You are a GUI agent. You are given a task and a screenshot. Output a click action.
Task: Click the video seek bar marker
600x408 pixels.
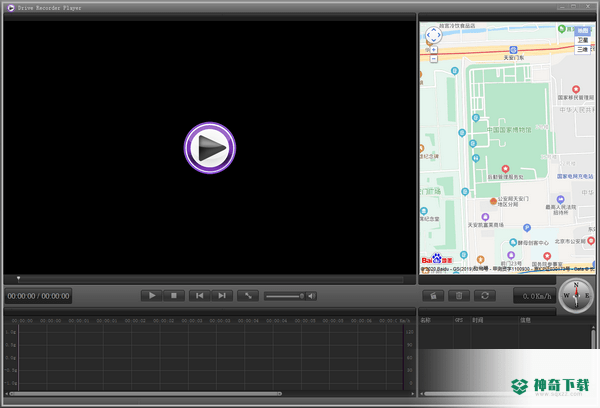pyautogui.click(x=18, y=279)
